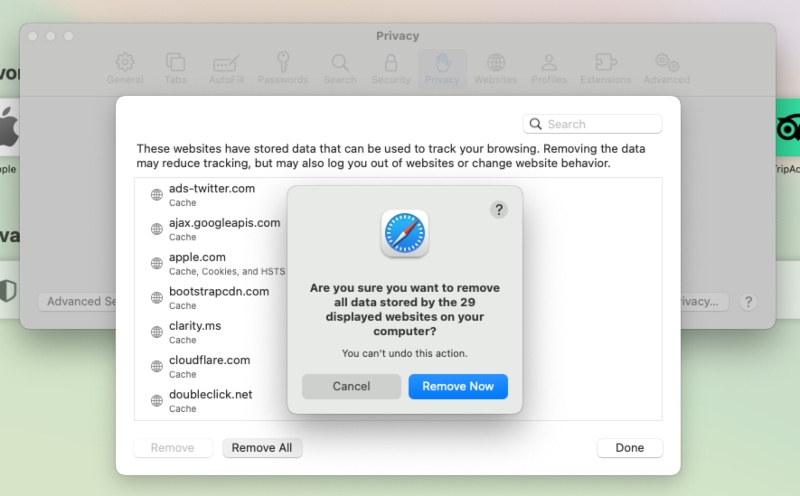The height and width of the screenshot is (496, 800).
Task: Click the magnifier icon in the search field
Action: [535, 124]
